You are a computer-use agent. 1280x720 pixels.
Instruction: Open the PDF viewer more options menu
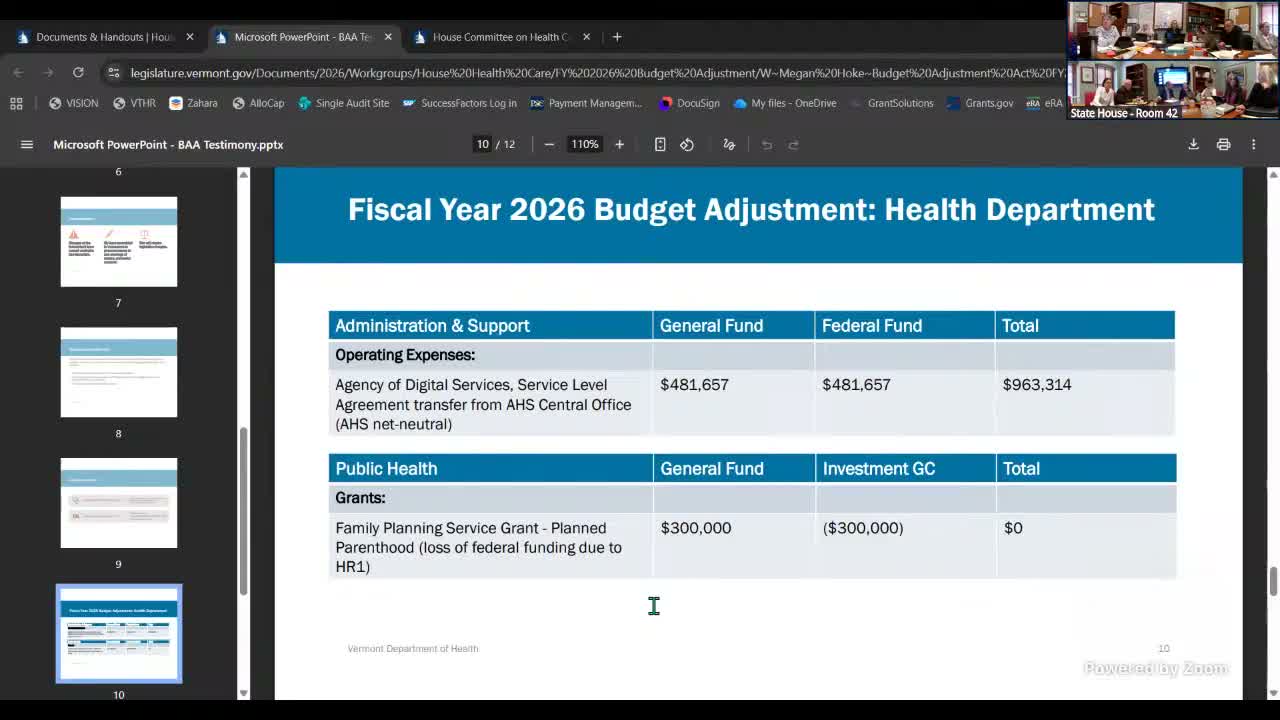(x=1253, y=144)
